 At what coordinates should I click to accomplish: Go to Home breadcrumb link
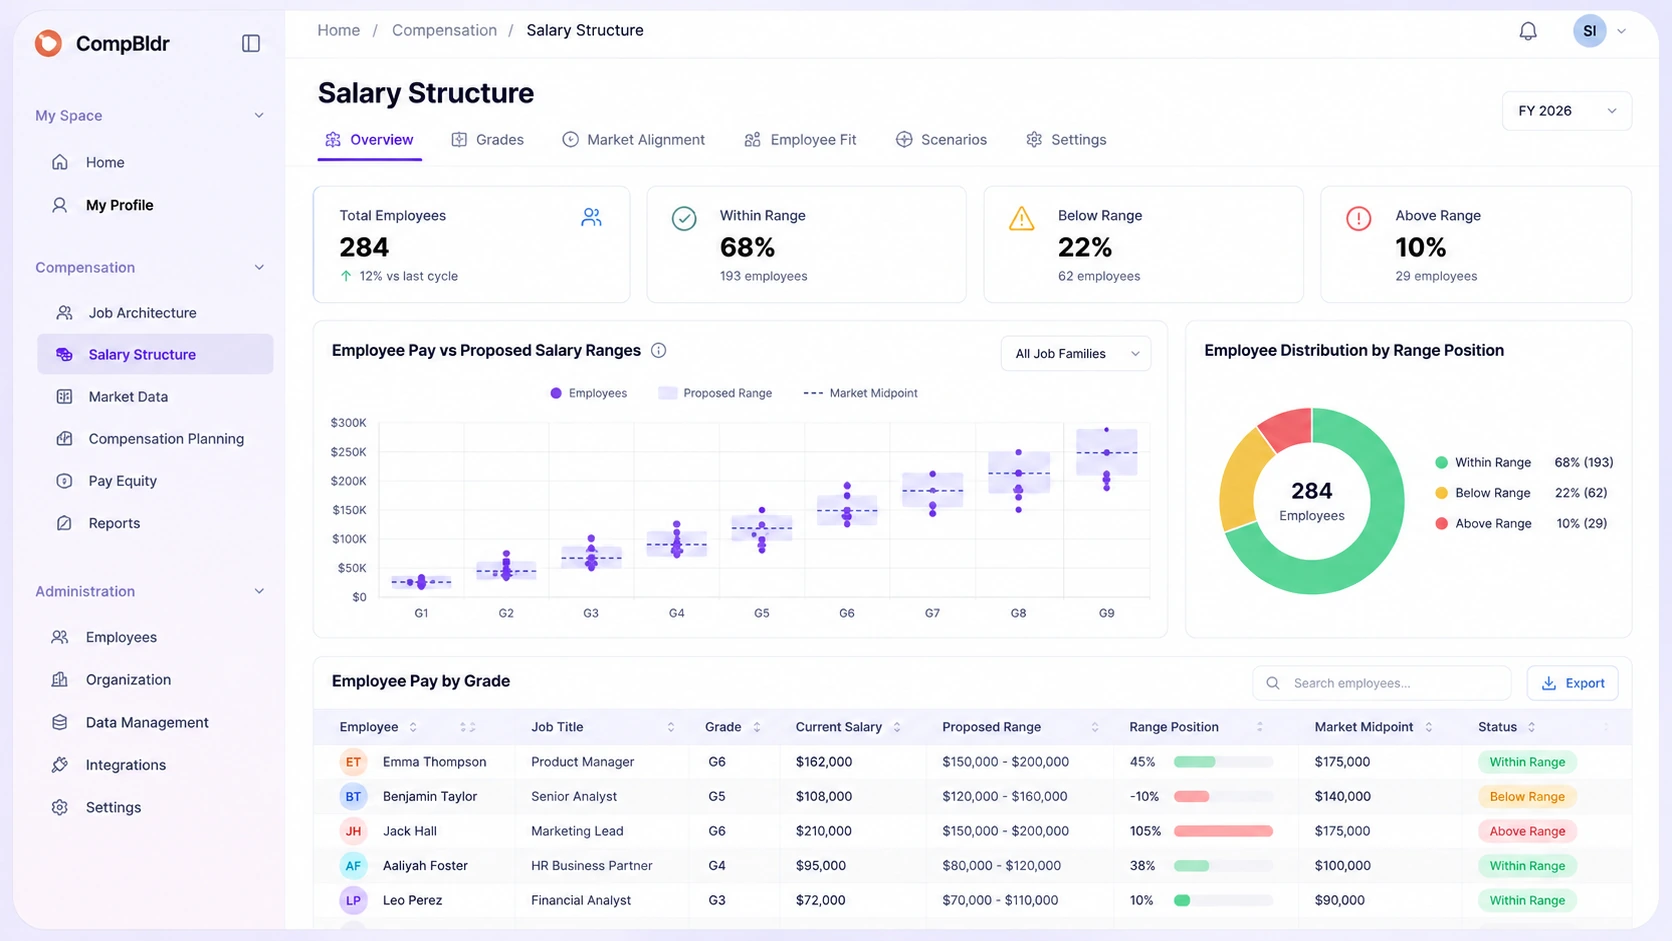(338, 30)
